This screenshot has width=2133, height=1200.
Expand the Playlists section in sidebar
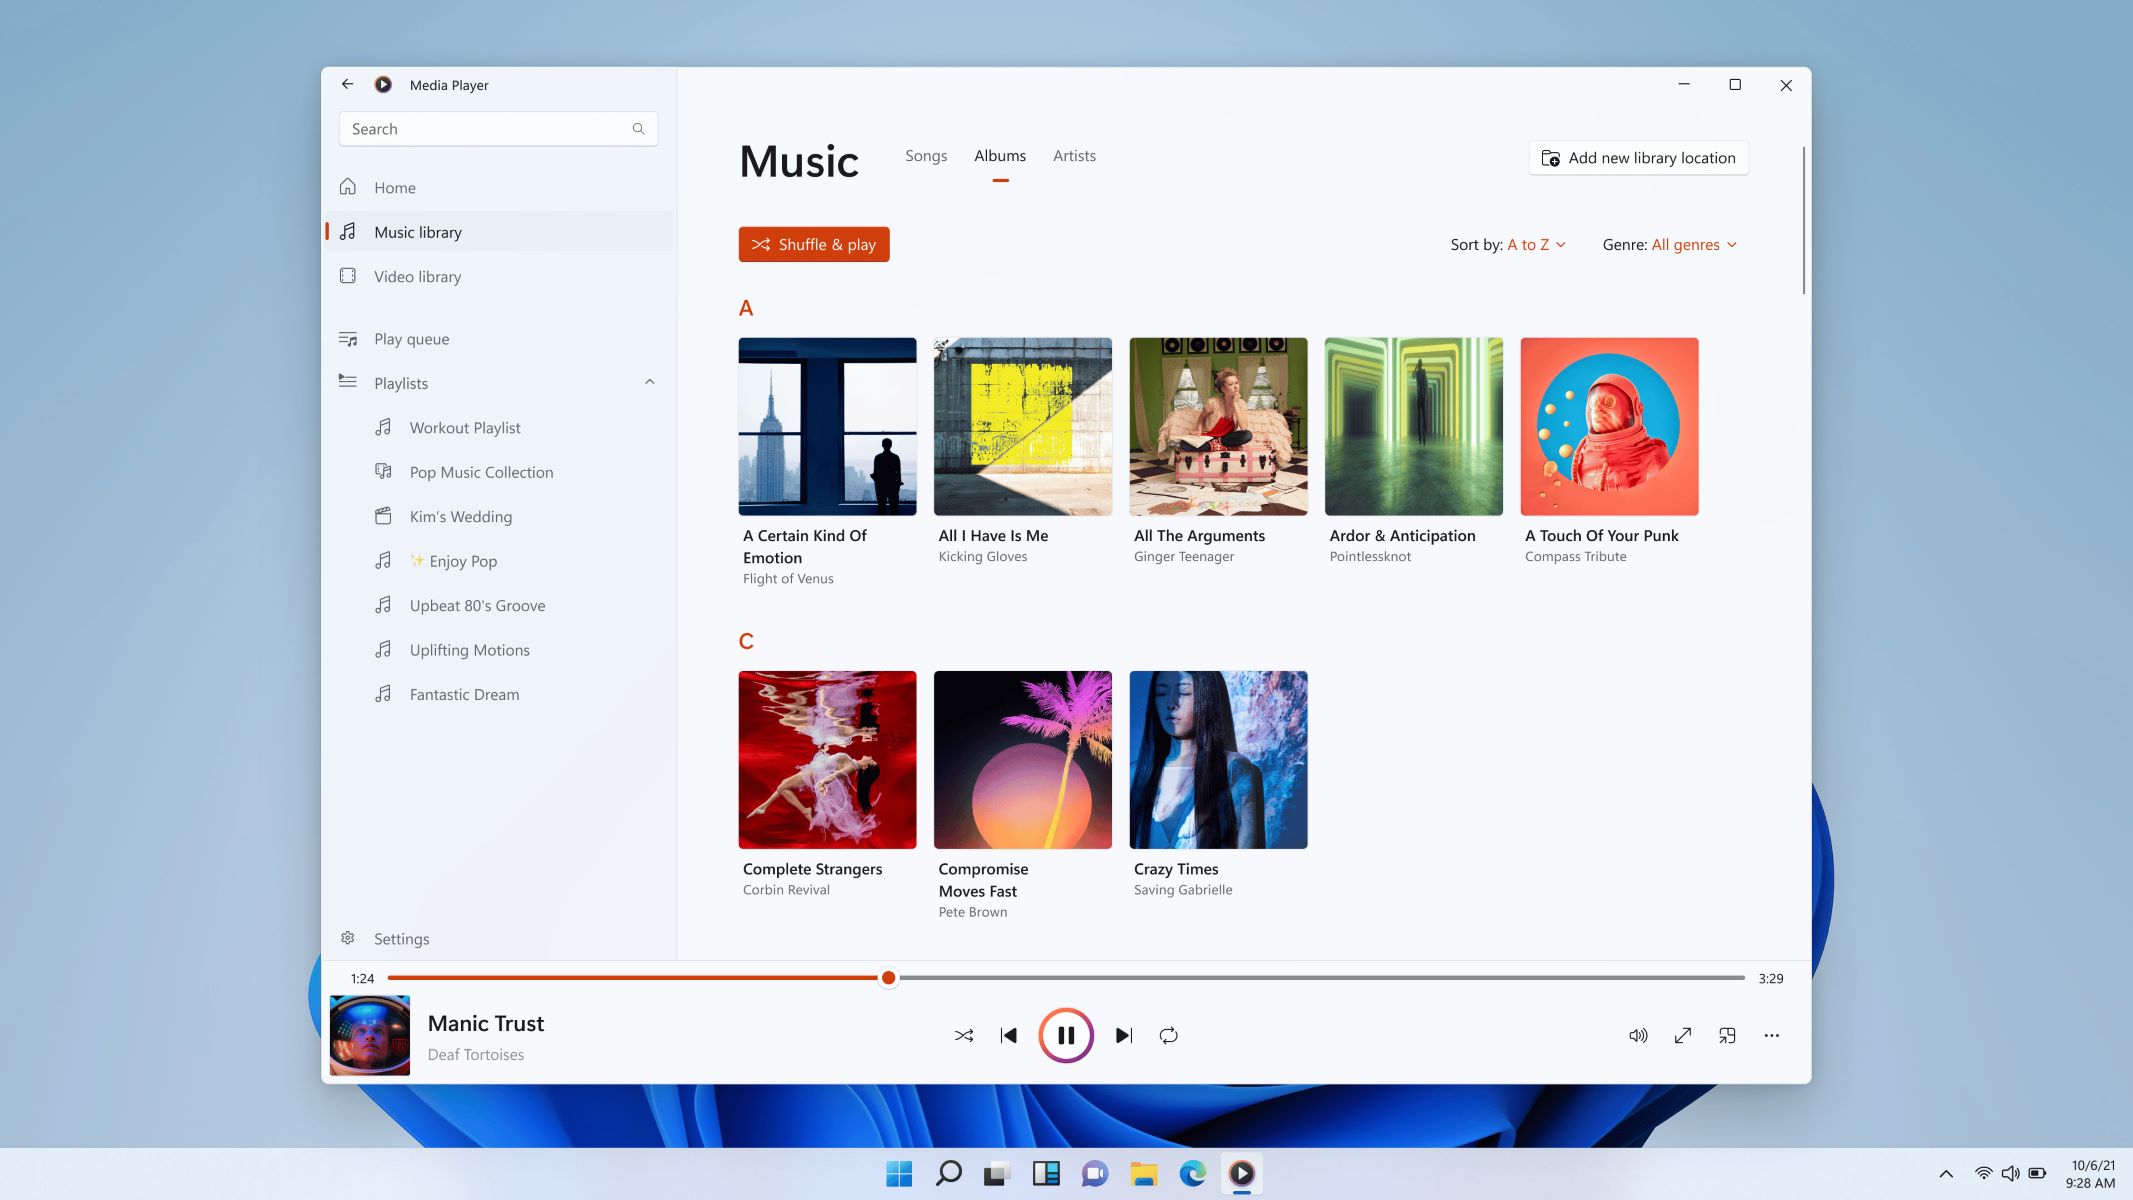pos(650,382)
